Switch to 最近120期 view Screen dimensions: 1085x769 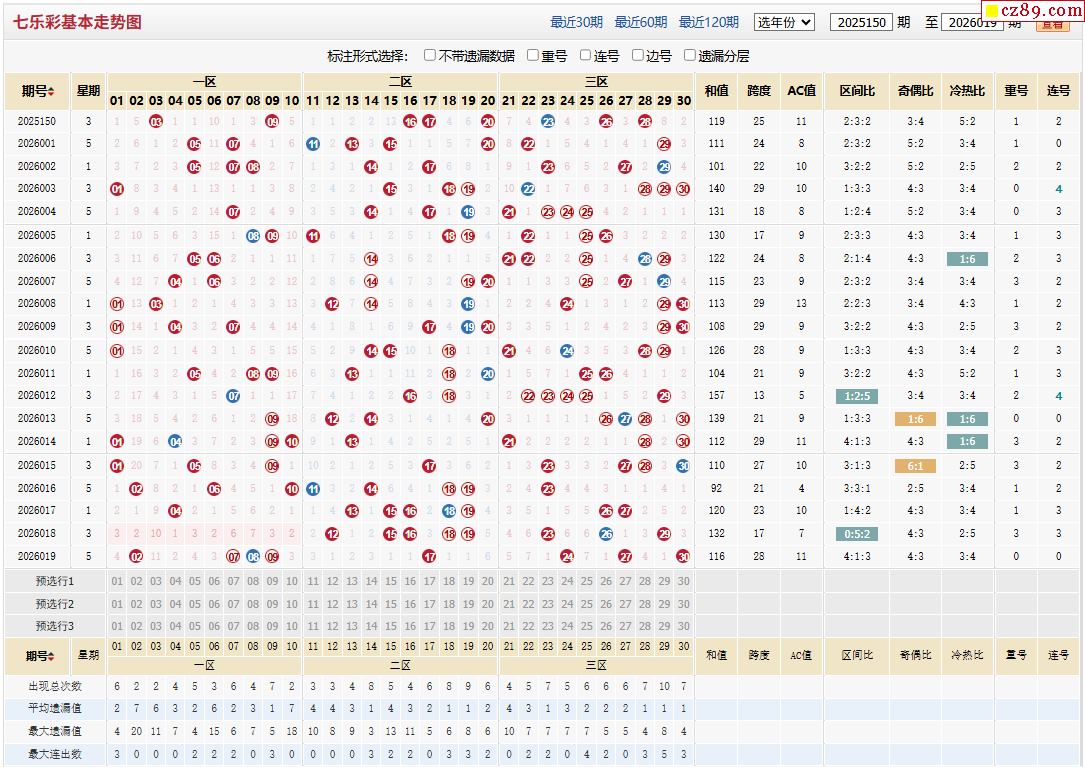tap(708, 22)
